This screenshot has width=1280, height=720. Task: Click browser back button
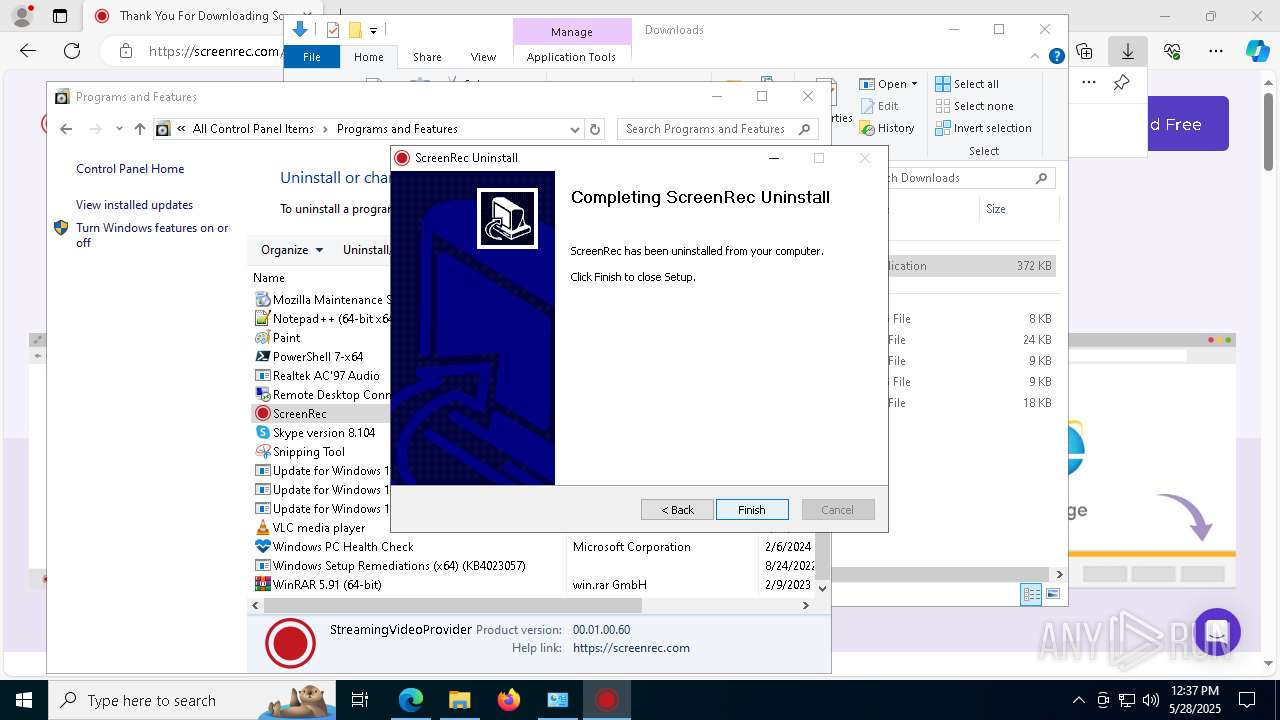28,51
